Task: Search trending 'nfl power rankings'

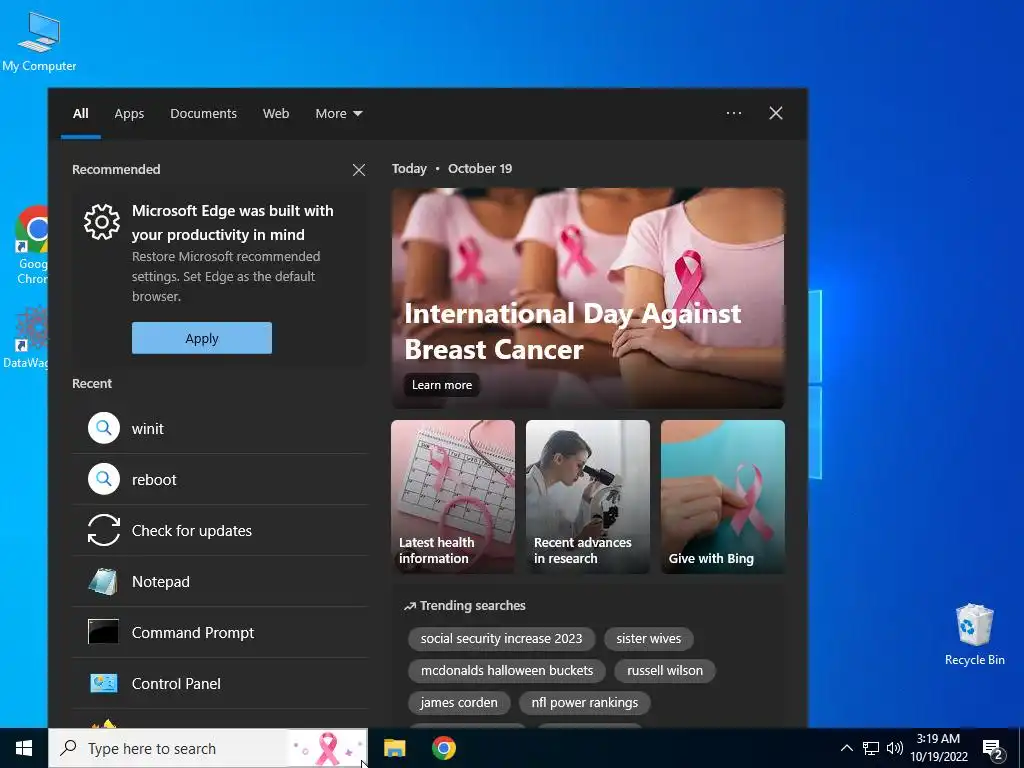Action: (584, 703)
